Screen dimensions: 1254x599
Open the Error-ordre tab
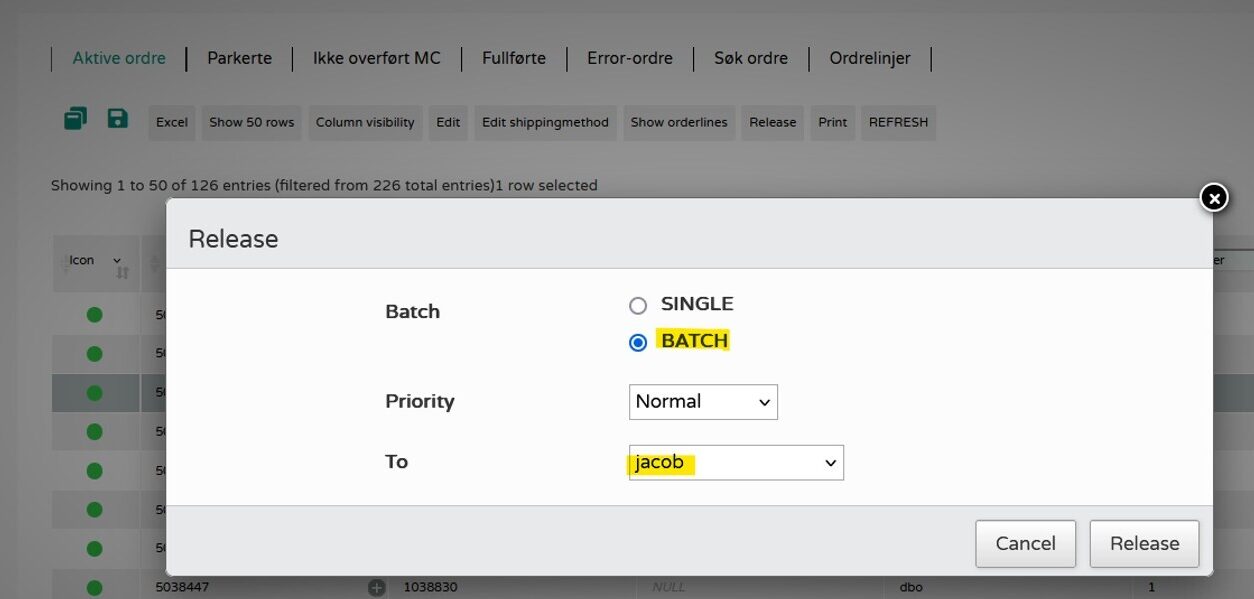click(629, 58)
